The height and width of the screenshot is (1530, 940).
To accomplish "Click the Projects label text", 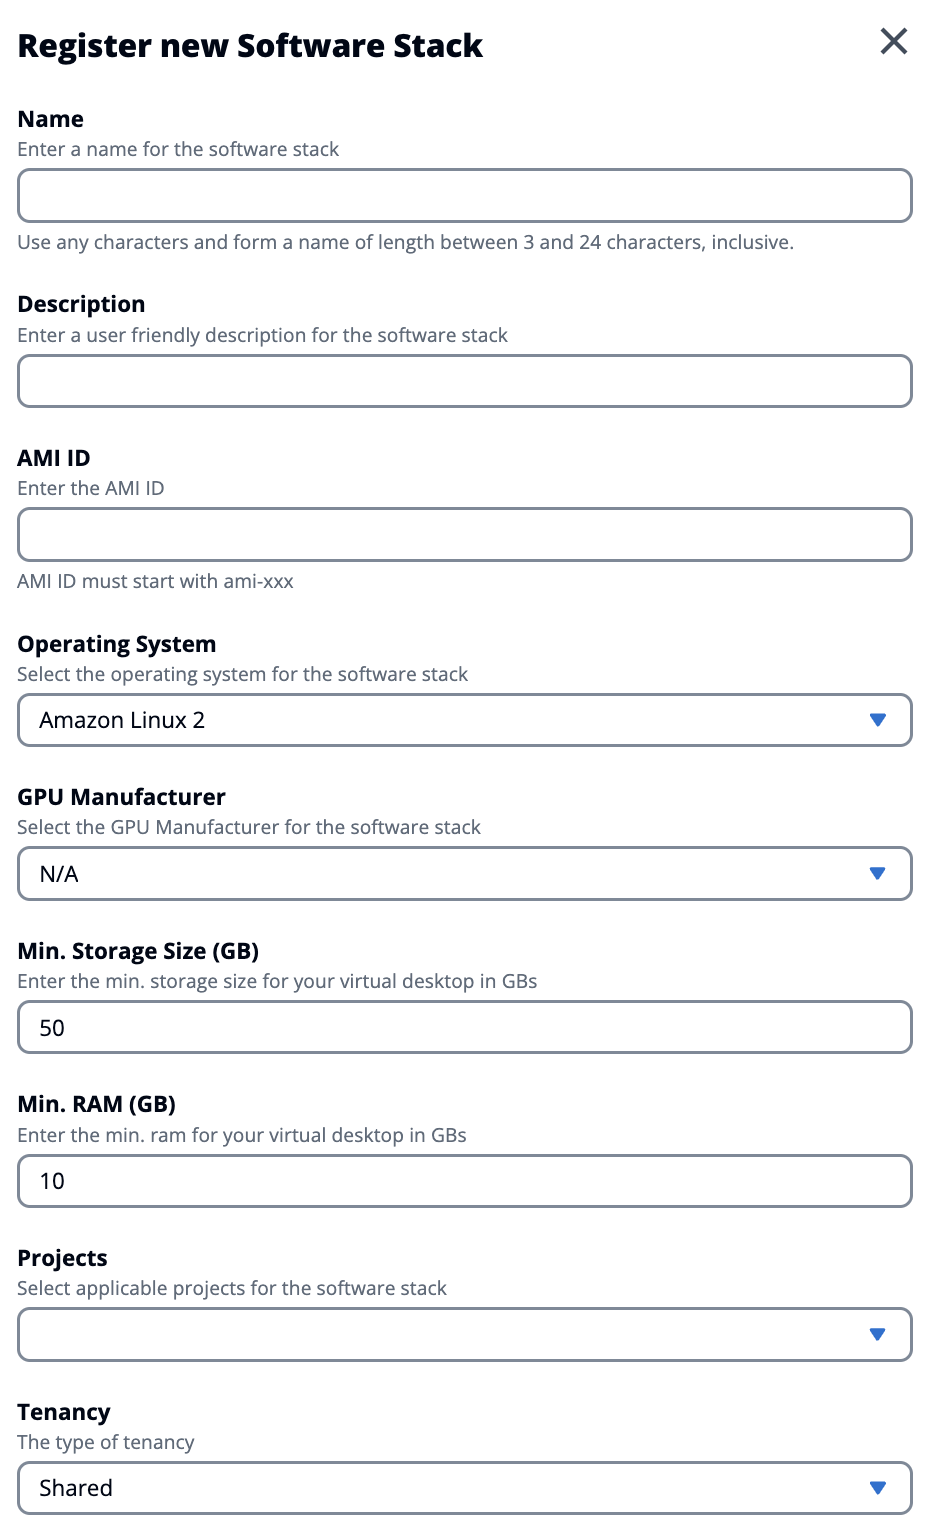I will 63,1258.
